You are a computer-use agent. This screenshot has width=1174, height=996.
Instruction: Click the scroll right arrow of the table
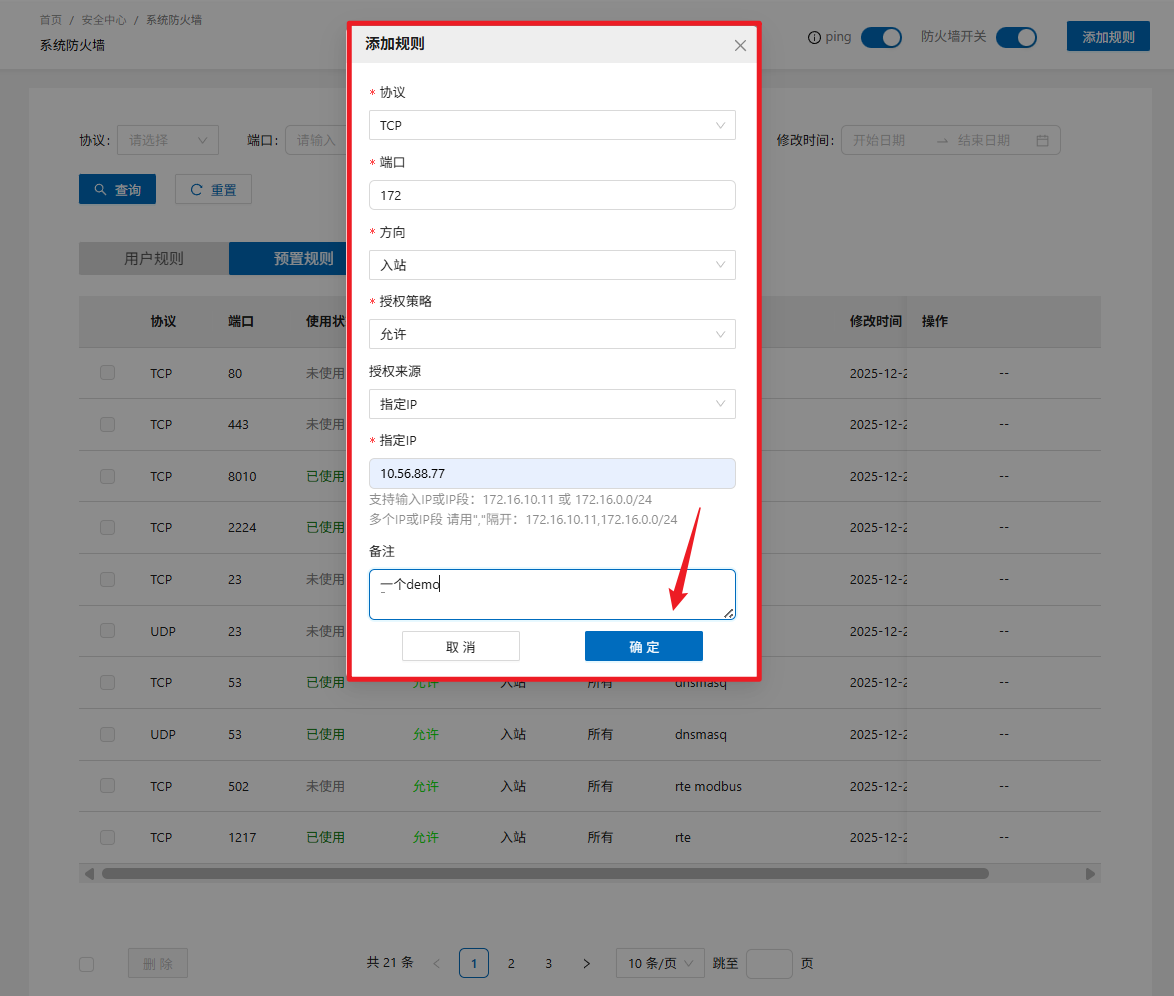click(1090, 874)
